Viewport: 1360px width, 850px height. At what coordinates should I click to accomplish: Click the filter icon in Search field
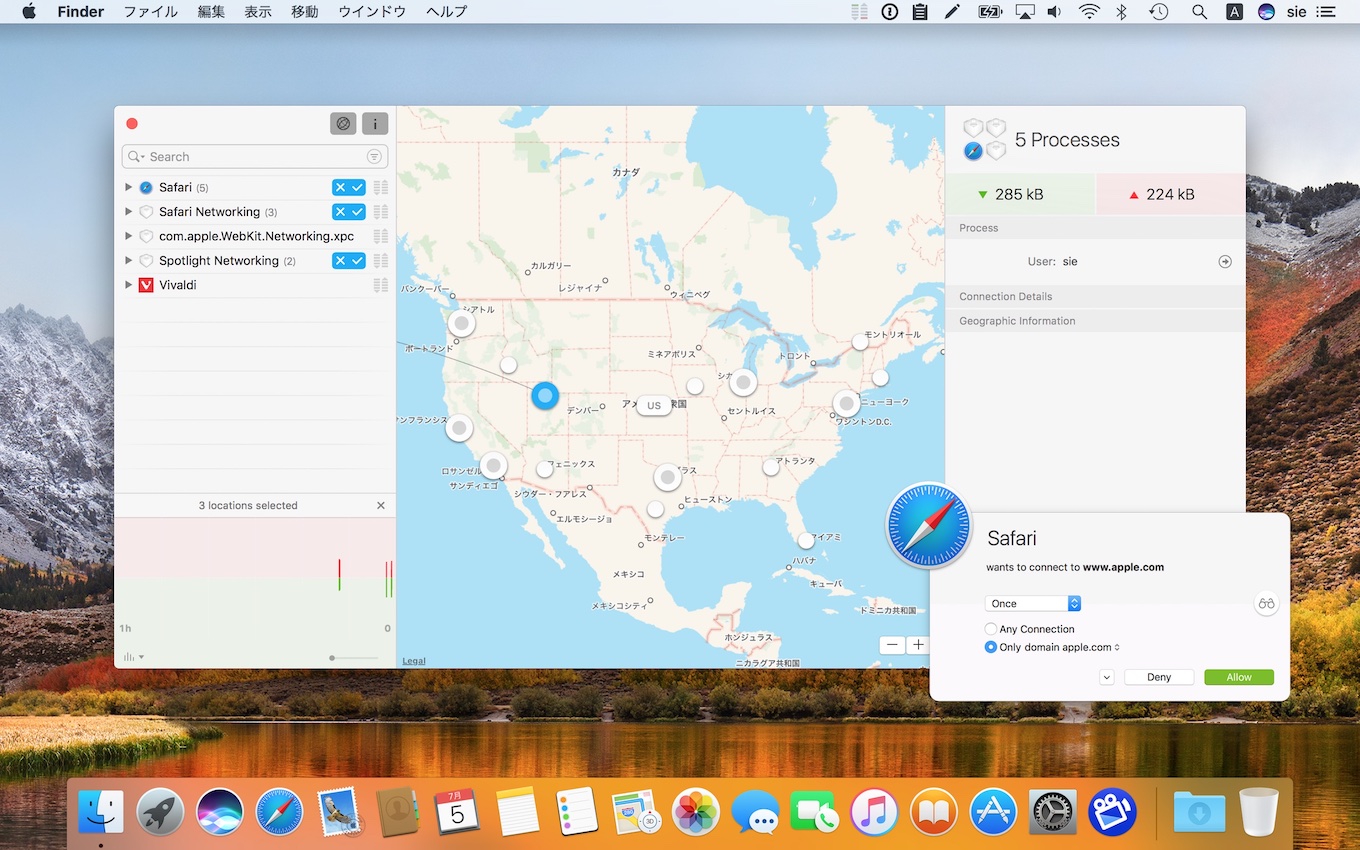pos(374,157)
